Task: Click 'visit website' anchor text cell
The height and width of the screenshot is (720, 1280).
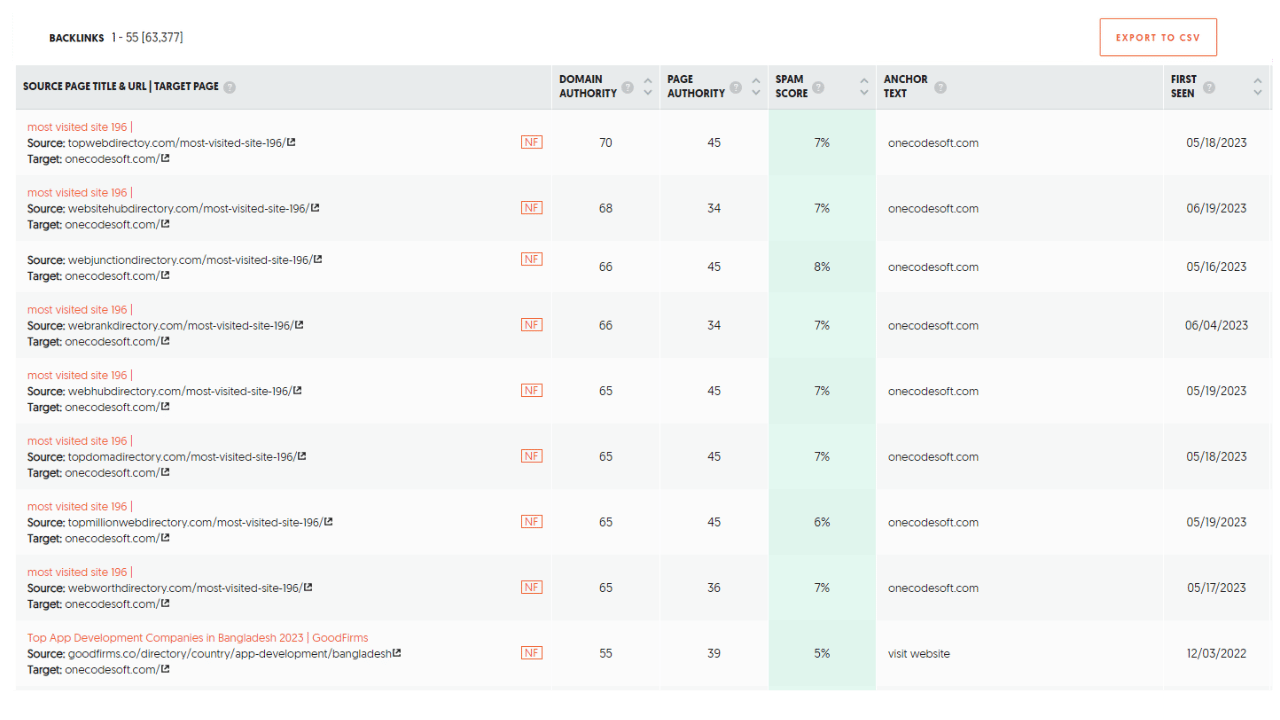Action: (x=918, y=654)
